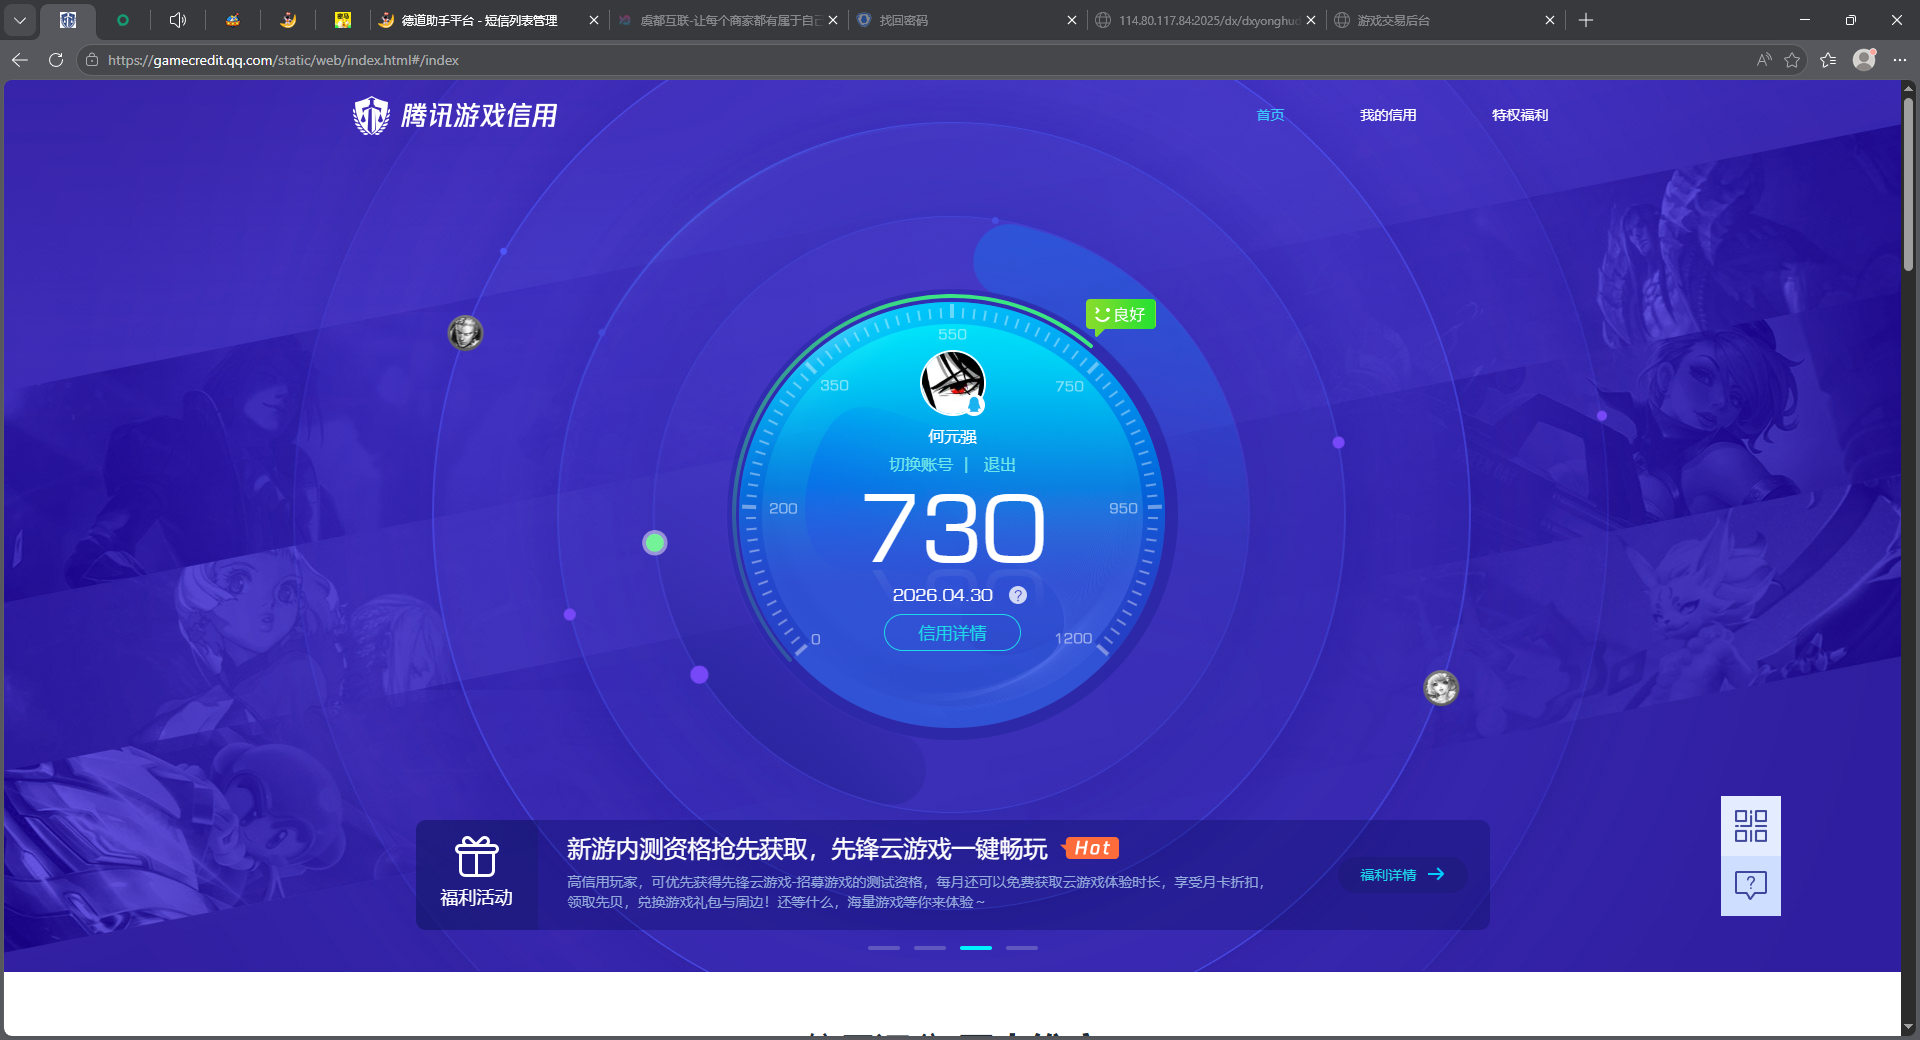Open 我的信用 navigation item
Viewport: 1920px width, 1040px height.
click(x=1388, y=115)
